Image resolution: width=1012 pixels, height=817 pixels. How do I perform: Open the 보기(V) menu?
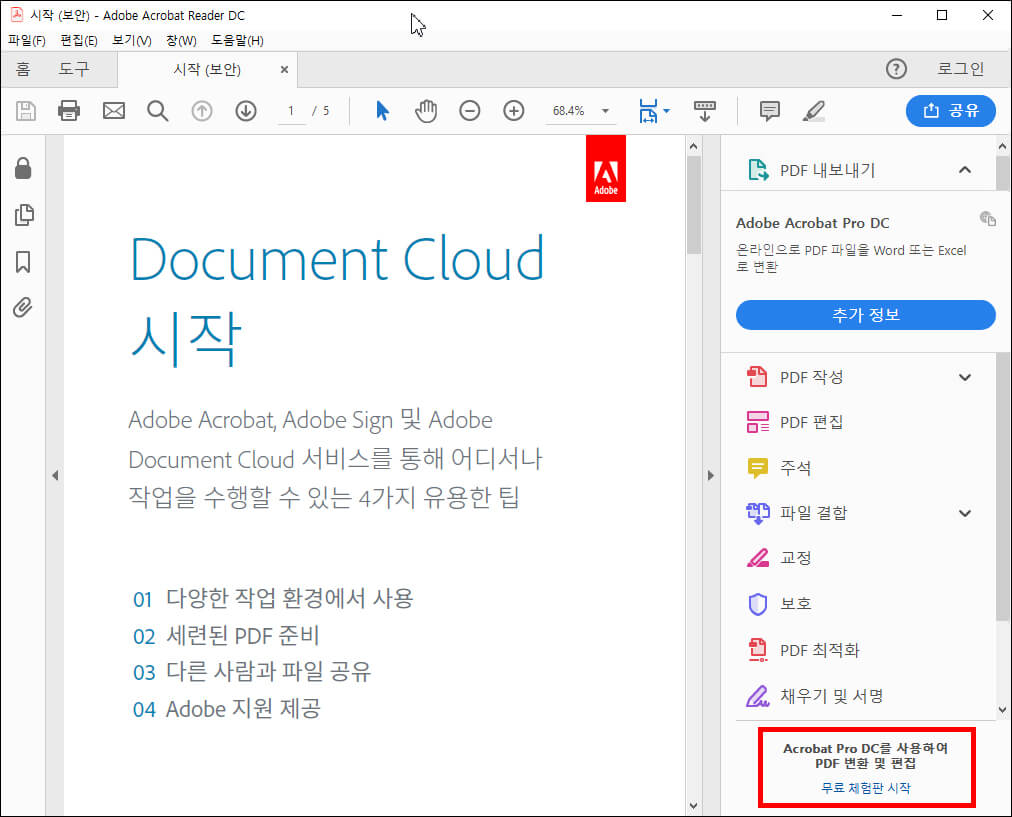[132, 41]
